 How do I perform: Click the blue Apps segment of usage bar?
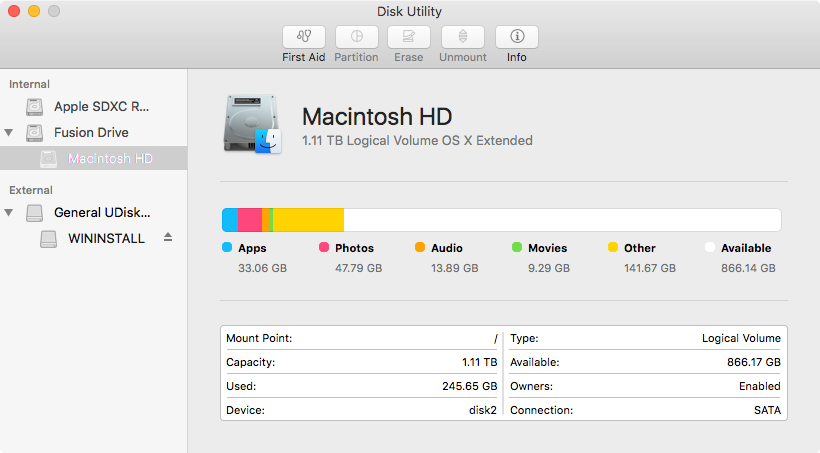point(230,220)
